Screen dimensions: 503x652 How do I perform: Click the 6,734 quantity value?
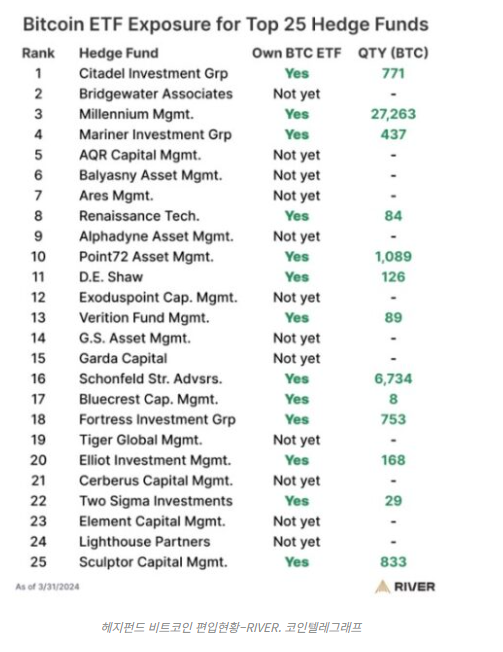(x=393, y=379)
